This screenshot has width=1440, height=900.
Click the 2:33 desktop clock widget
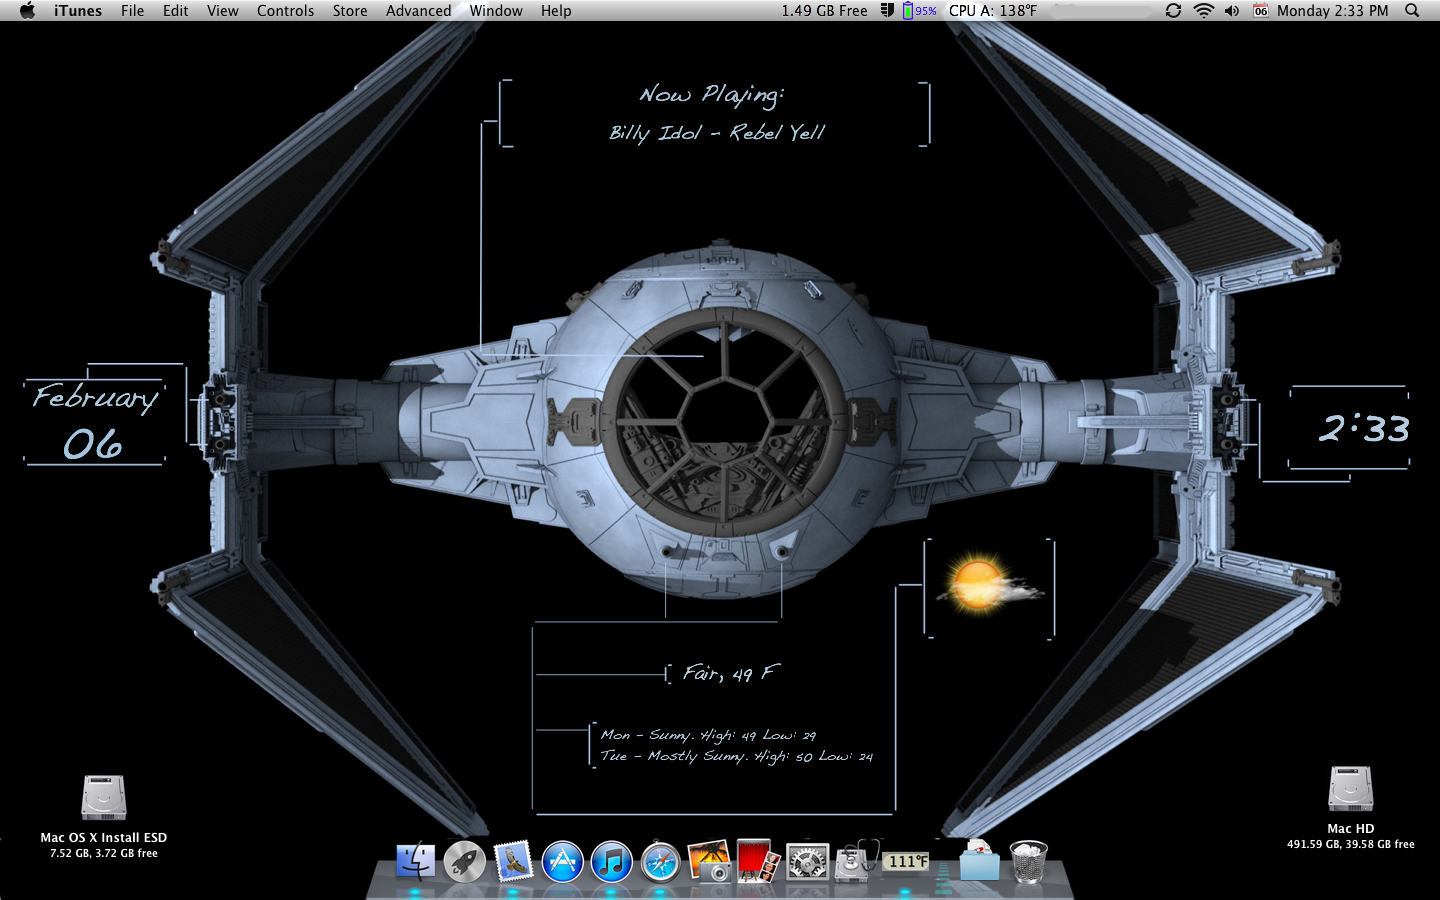(1364, 429)
